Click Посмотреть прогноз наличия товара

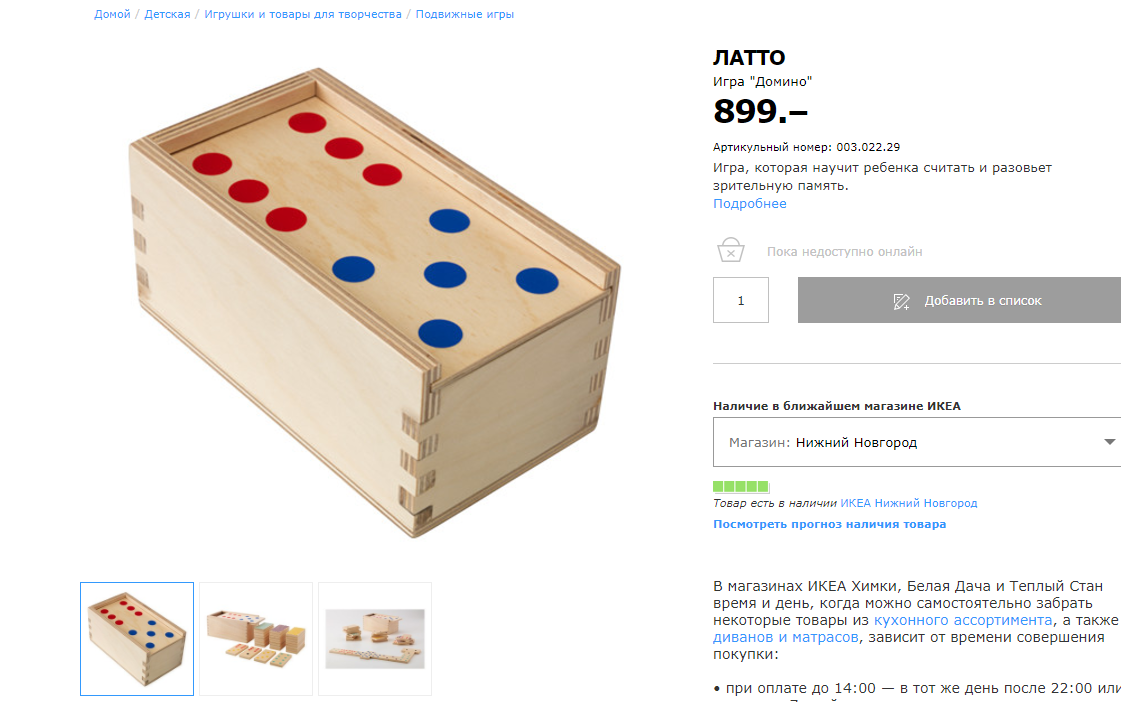(x=829, y=524)
